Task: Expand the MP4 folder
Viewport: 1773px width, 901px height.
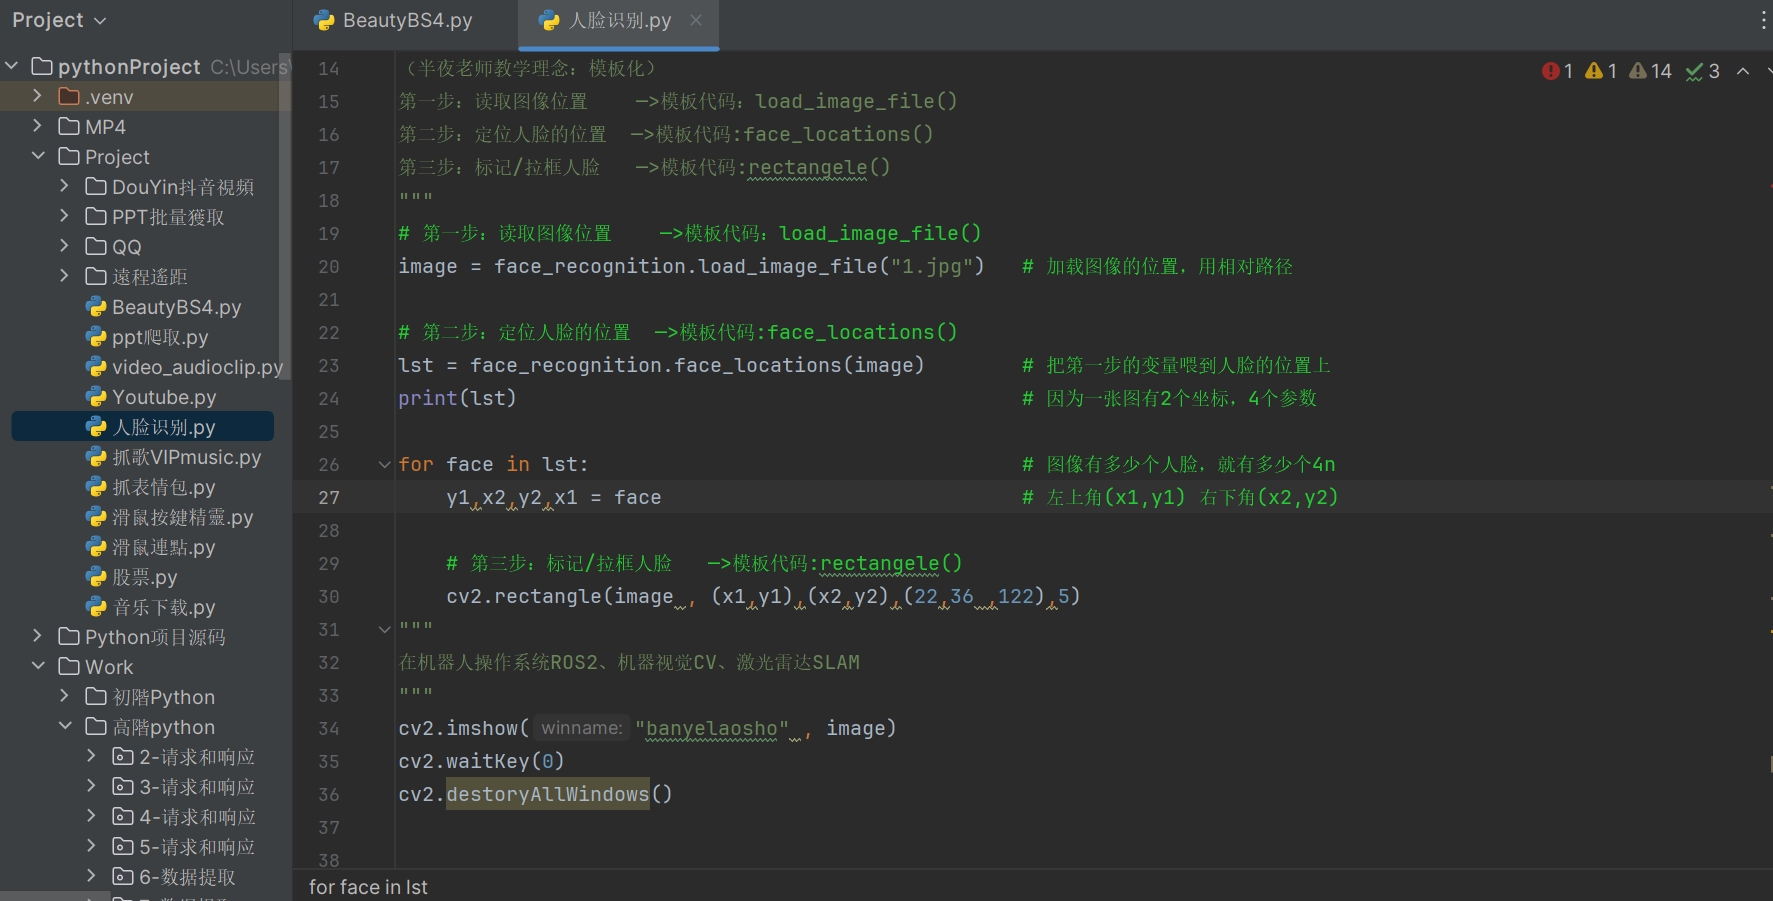Action: click(38, 126)
